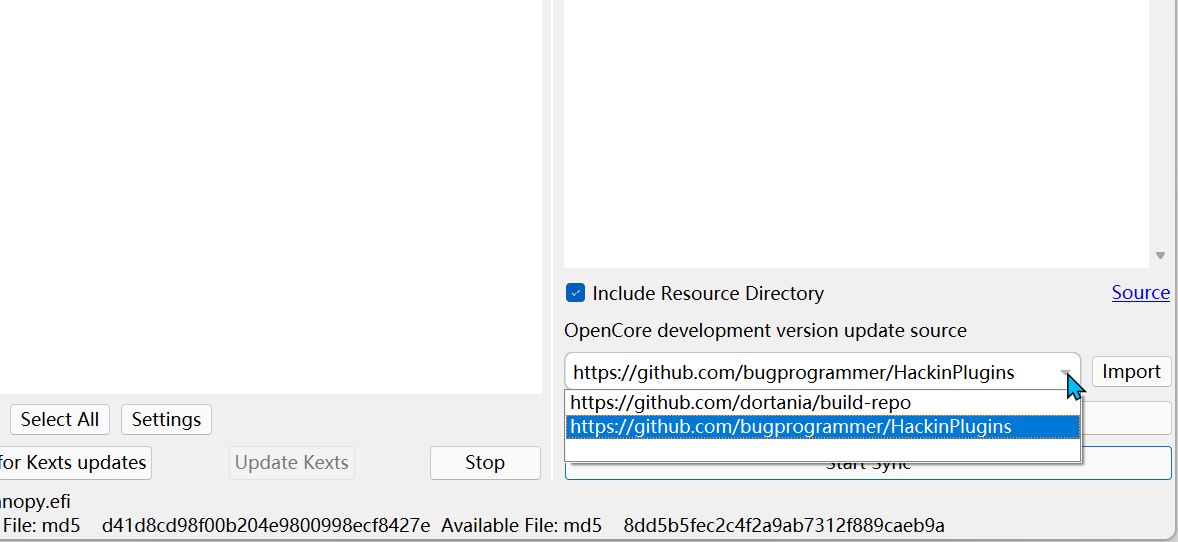This screenshot has width=1178, height=542.
Task: Expand the update source dropdown arrow
Action: click(x=1065, y=372)
